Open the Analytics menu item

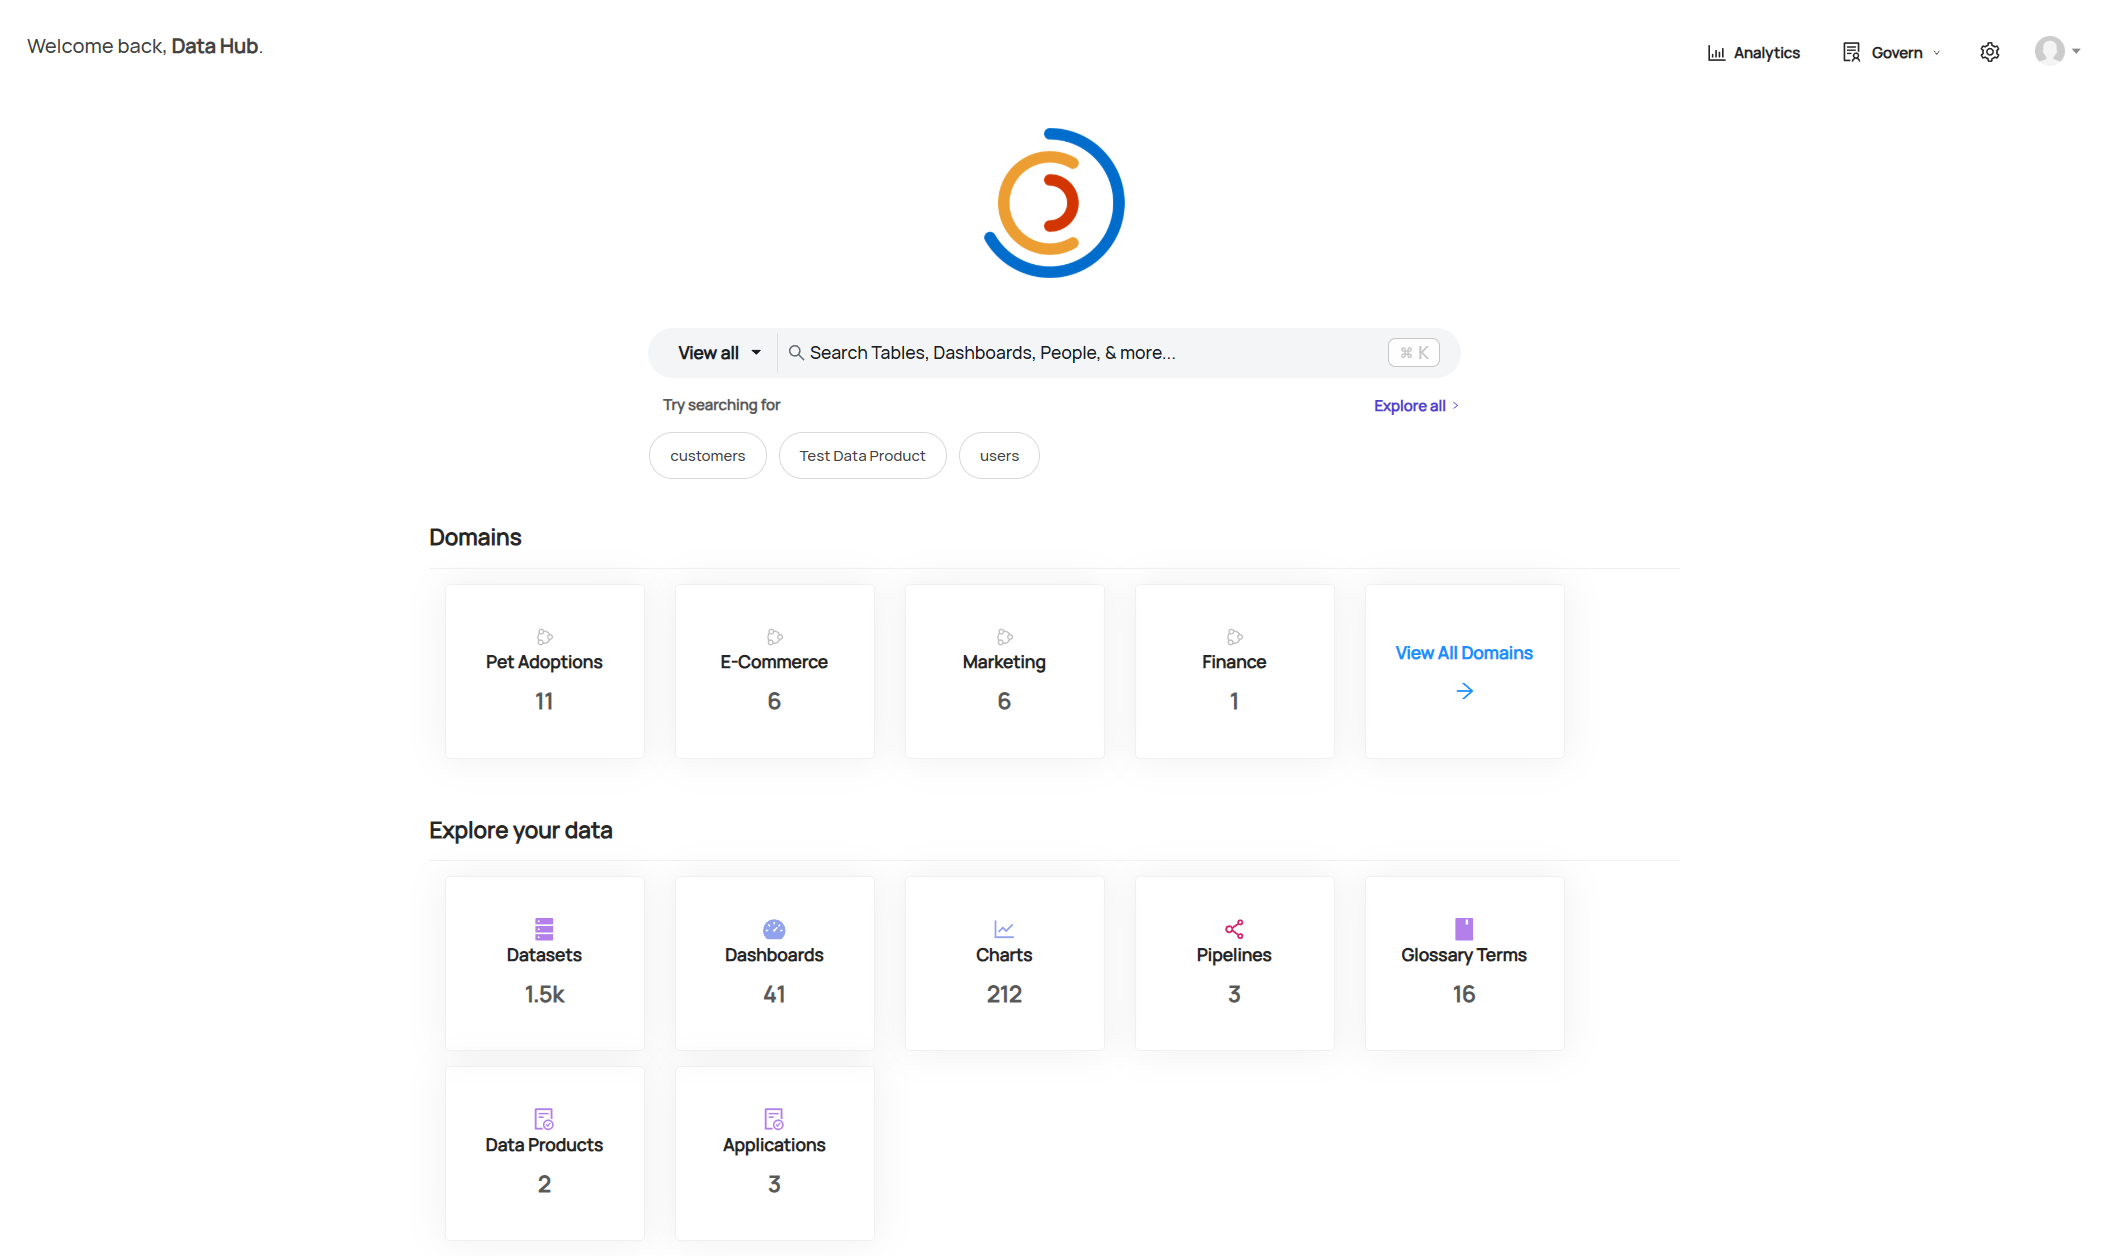(1754, 52)
